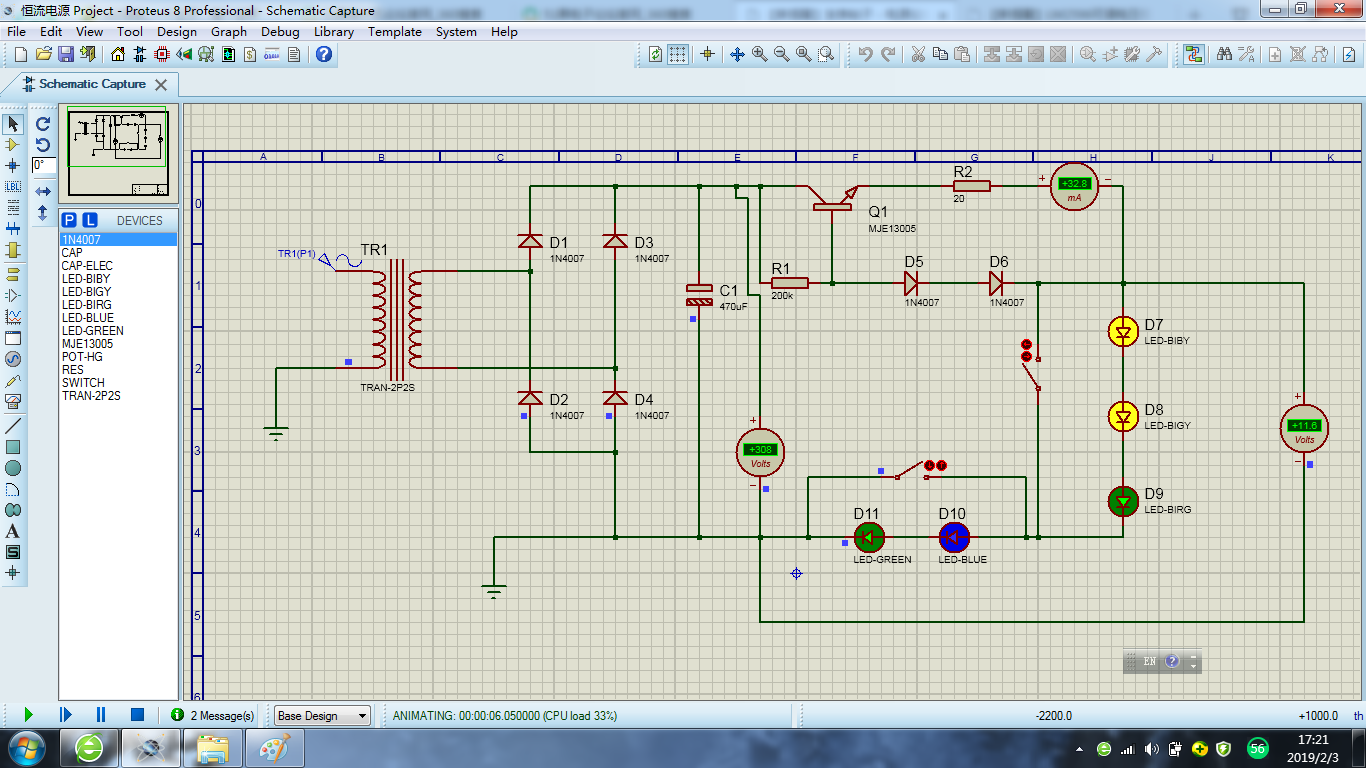
Task: Rotate anti-clockwise arrow button
Action: click(43, 145)
